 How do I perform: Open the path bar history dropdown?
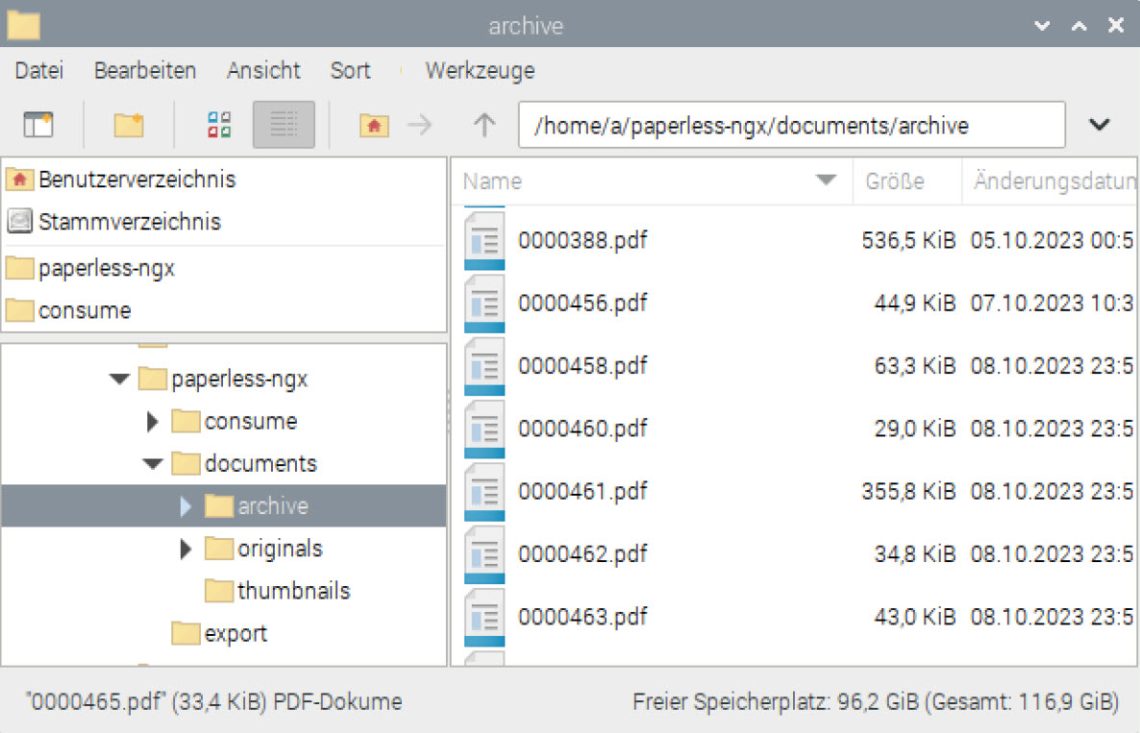(1099, 125)
